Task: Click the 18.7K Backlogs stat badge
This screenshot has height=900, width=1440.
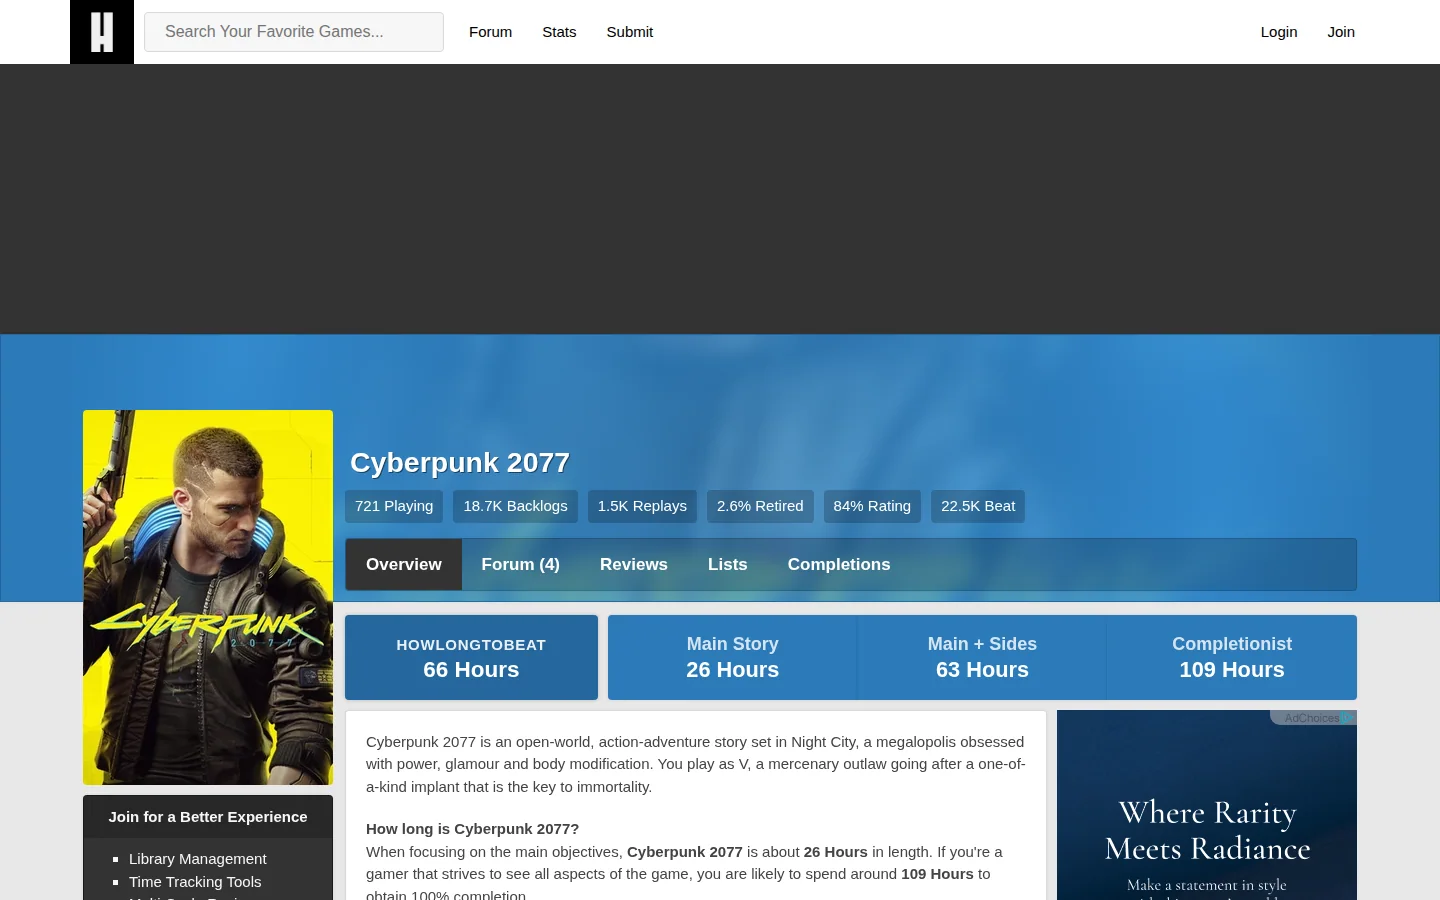Action: coord(515,506)
